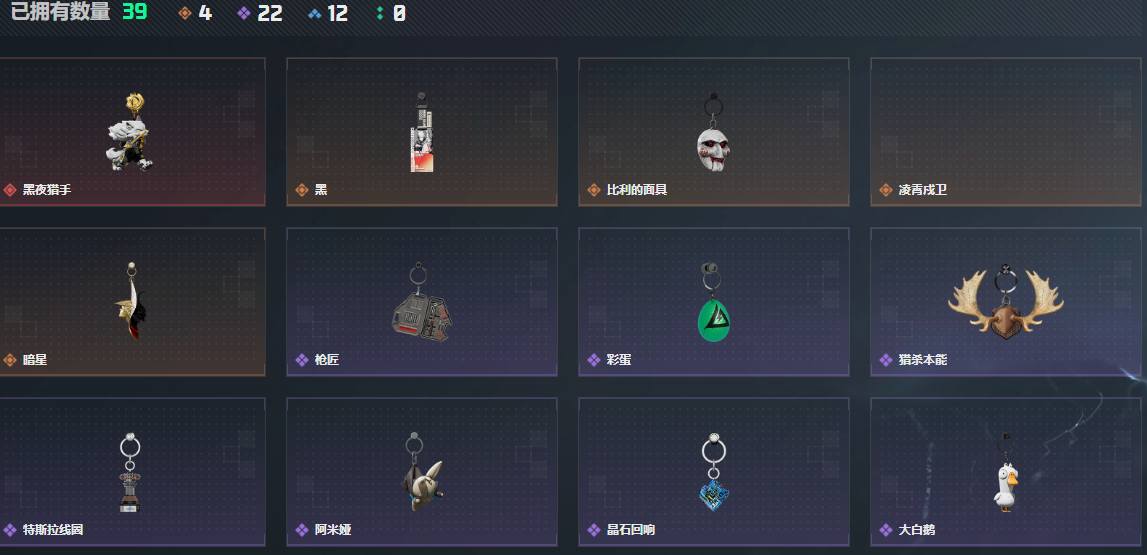Choose the 大白鹅 goose charm
Image resolution: width=1147 pixels, height=555 pixels.
click(1006, 472)
